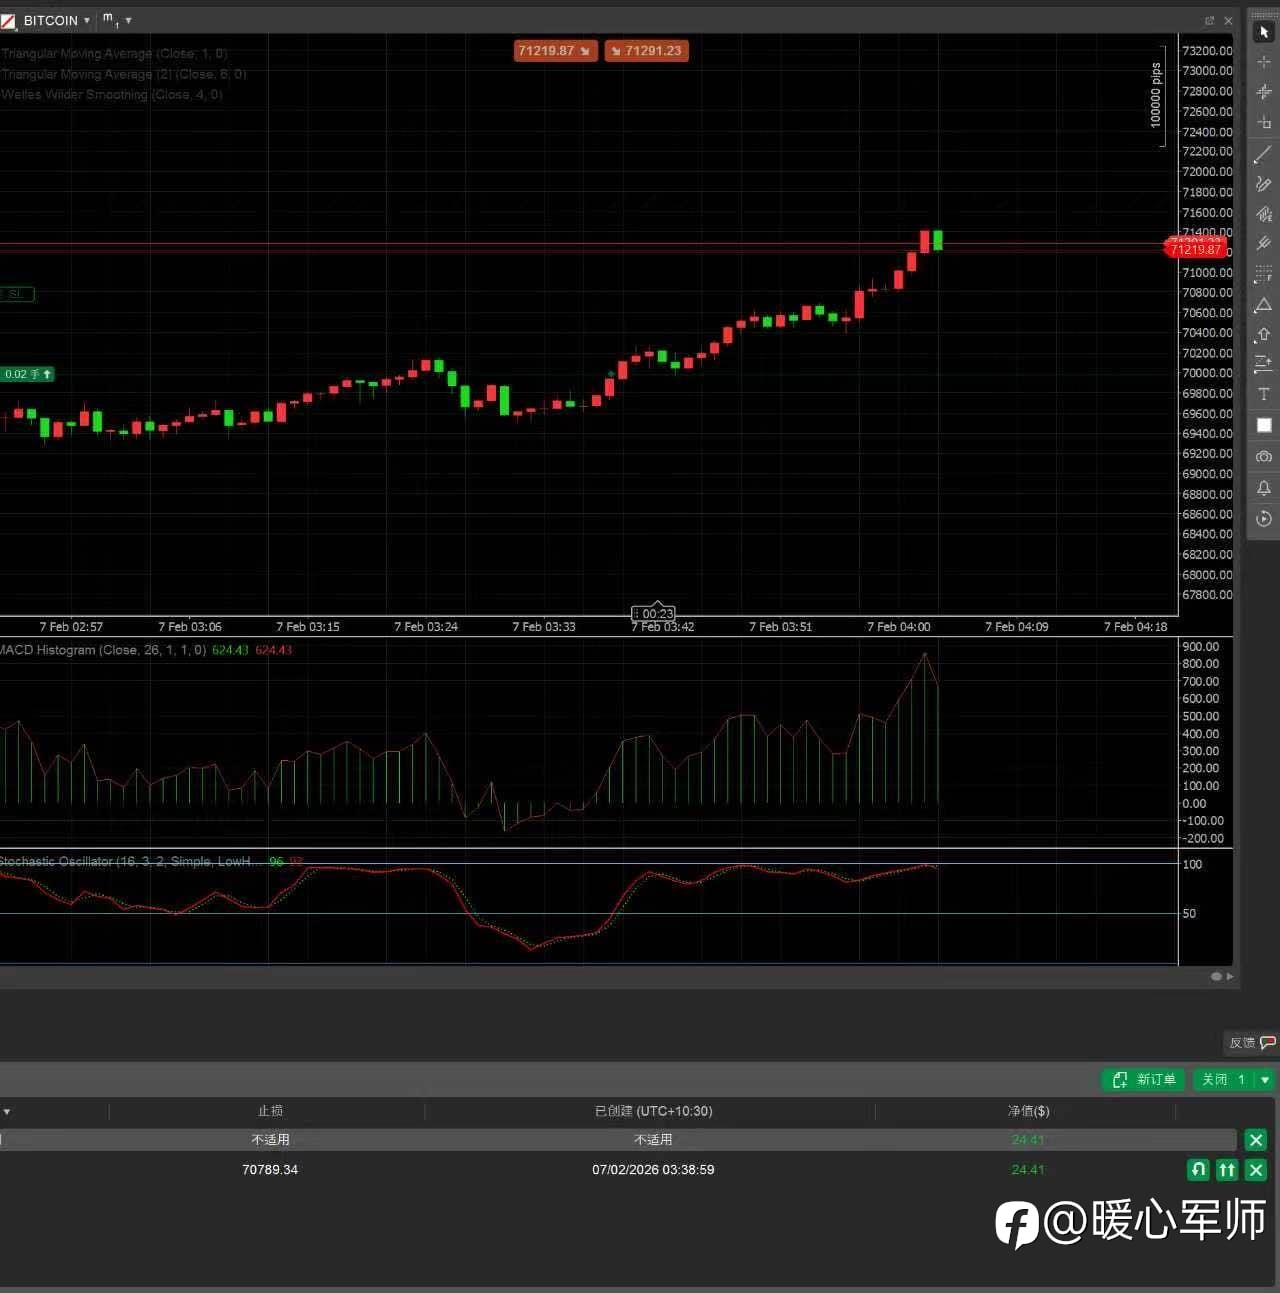The image size is (1280, 1293).
Task: Click the Triangular Moving Average (Close, 1, 0) label
Action: (x=114, y=54)
